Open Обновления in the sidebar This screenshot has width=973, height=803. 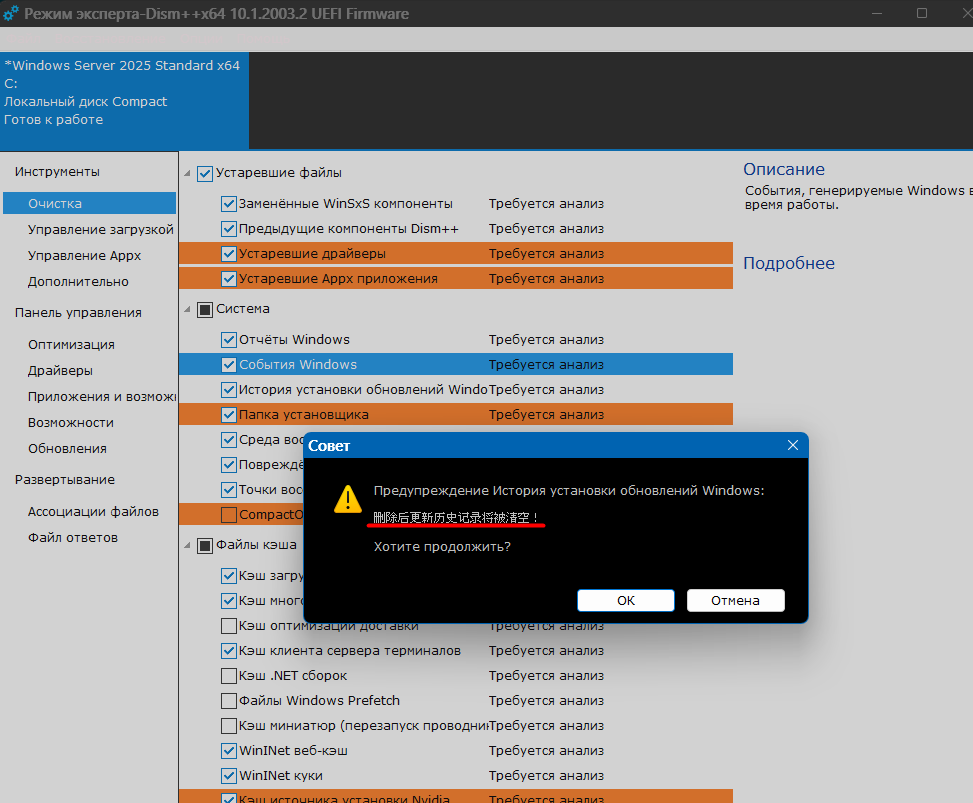coord(67,448)
